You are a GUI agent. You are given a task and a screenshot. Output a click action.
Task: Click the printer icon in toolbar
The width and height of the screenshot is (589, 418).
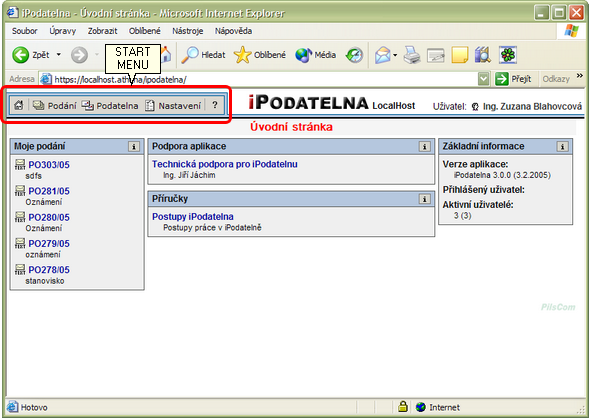click(x=412, y=55)
